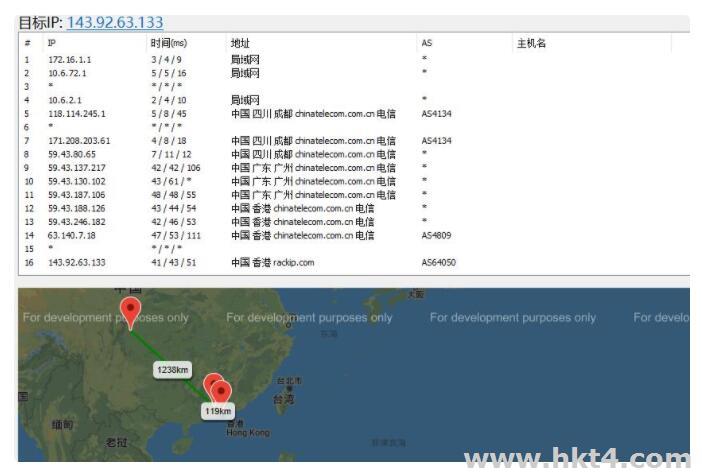Click the AS column header
This screenshot has width=702, height=473.
click(427, 43)
